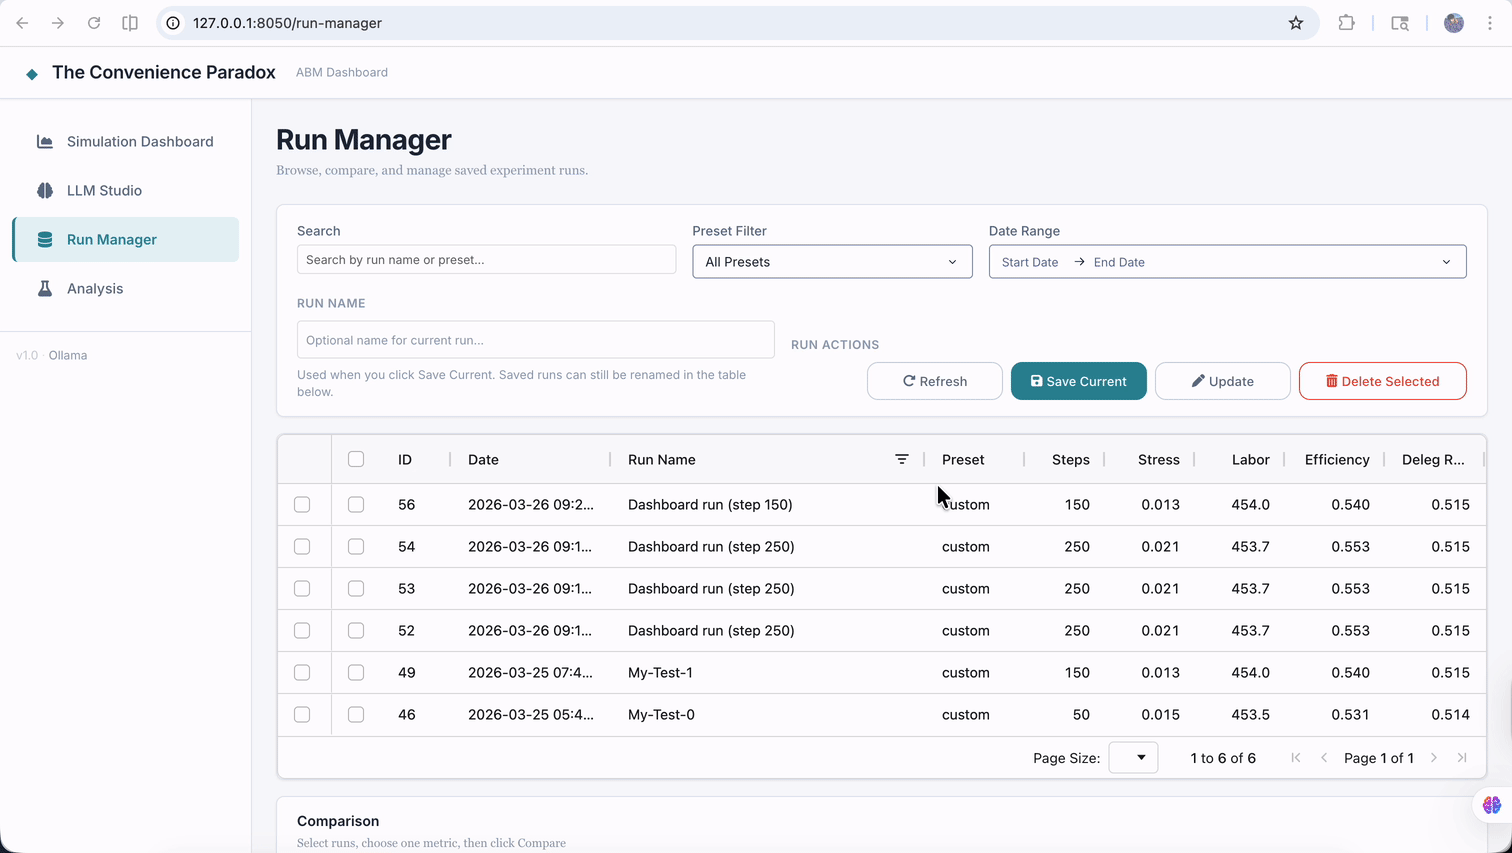Sort by the Preset column header
The width and height of the screenshot is (1512, 853).
pyautogui.click(x=963, y=460)
